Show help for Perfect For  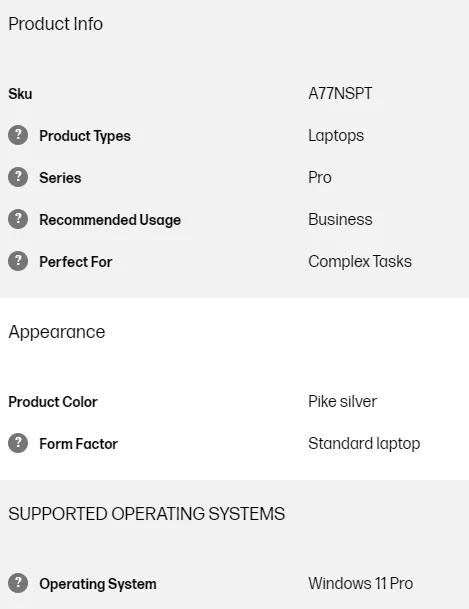(18, 261)
